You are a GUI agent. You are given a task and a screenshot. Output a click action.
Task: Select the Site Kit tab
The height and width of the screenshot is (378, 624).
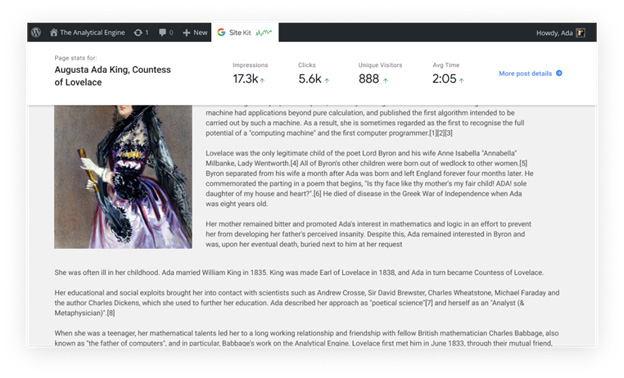point(245,33)
